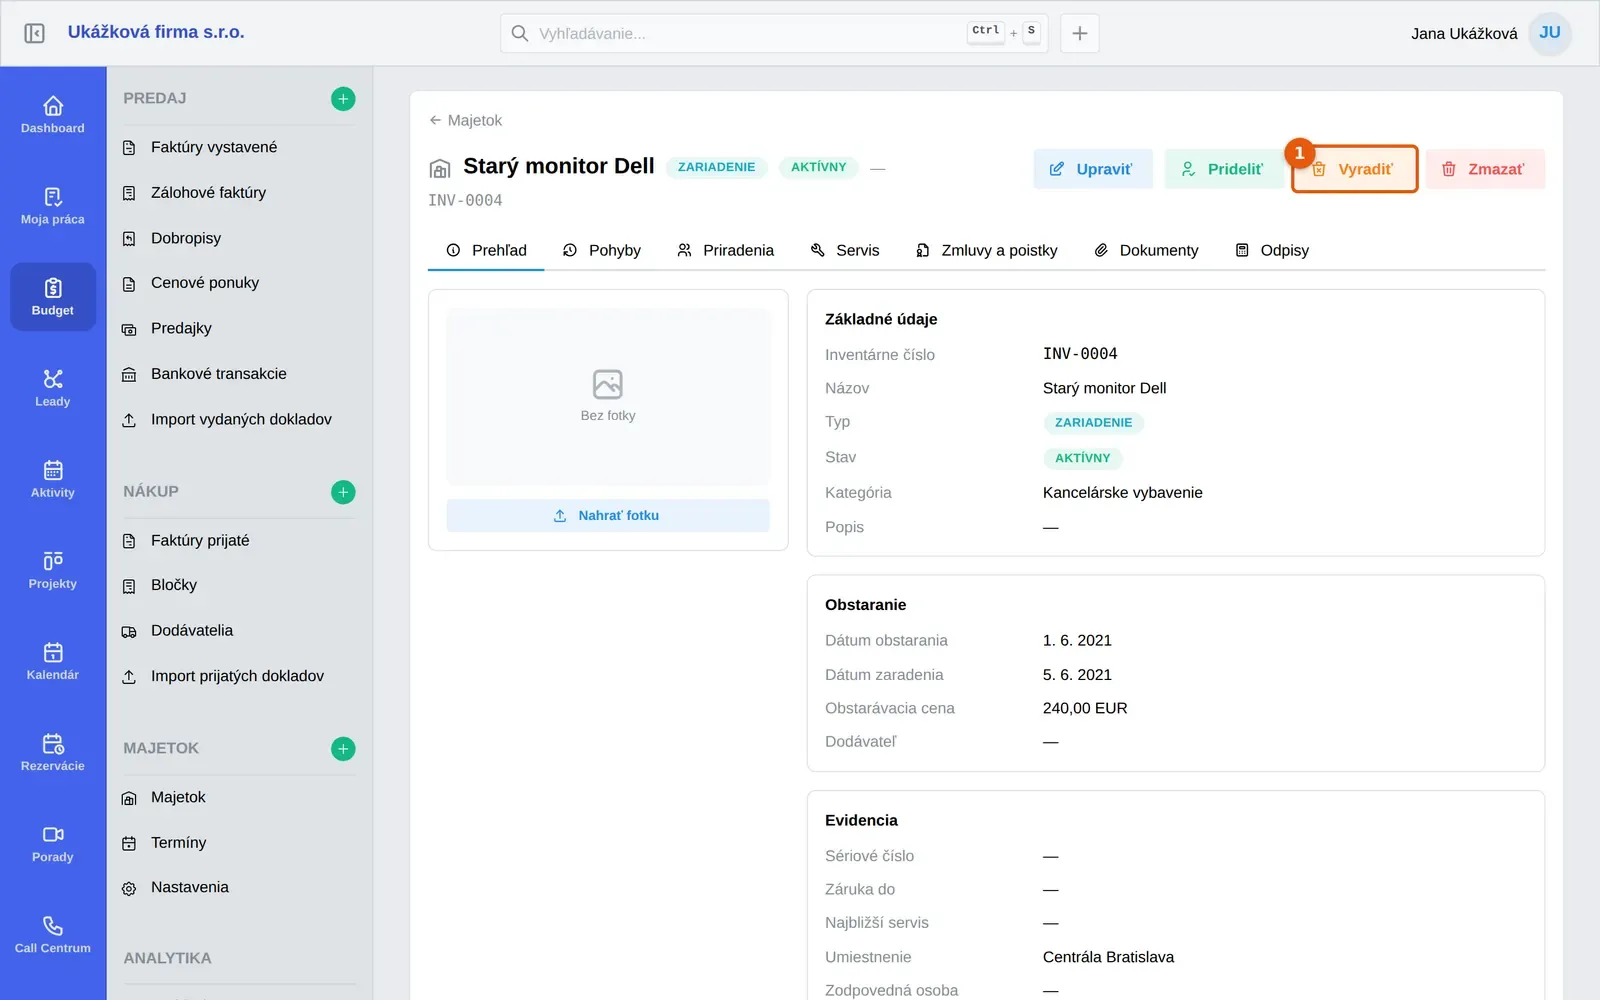
Task: Open Porady module
Action: 53,843
